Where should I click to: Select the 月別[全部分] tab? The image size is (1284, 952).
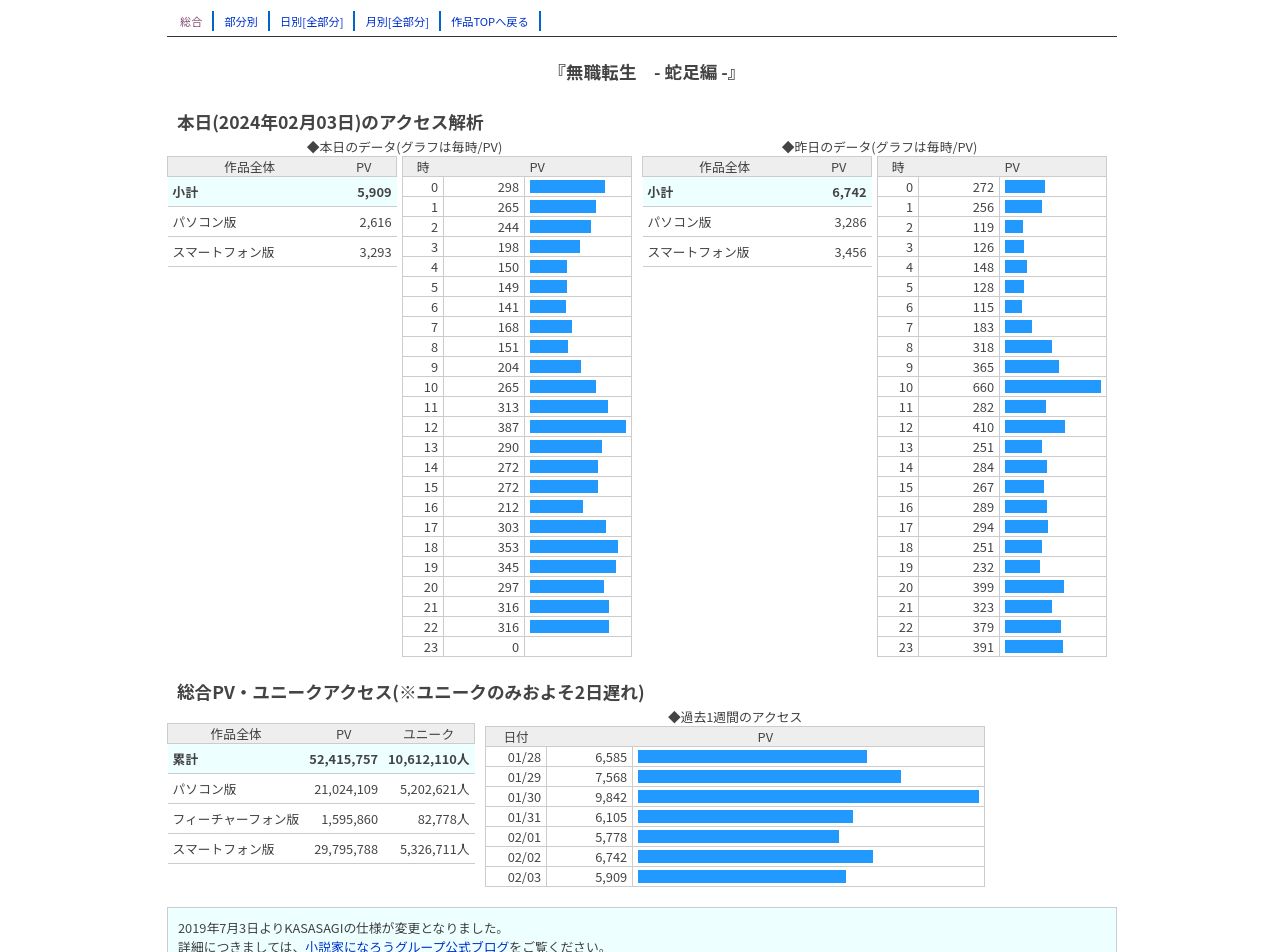tap(397, 21)
